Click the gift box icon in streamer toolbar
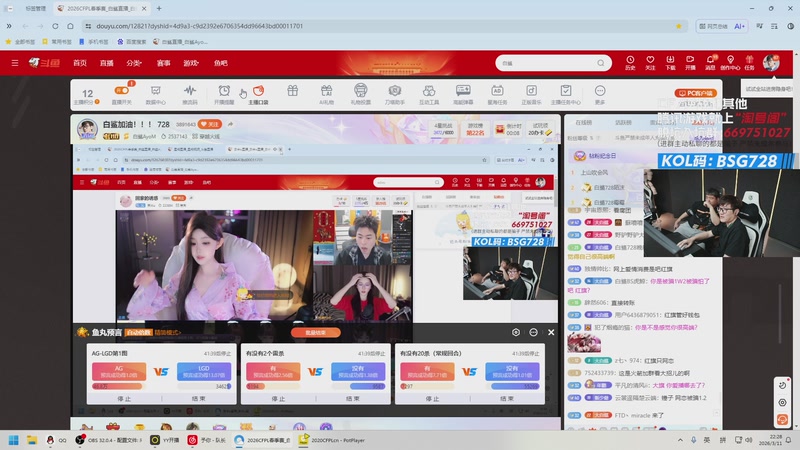 click(292, 90)
